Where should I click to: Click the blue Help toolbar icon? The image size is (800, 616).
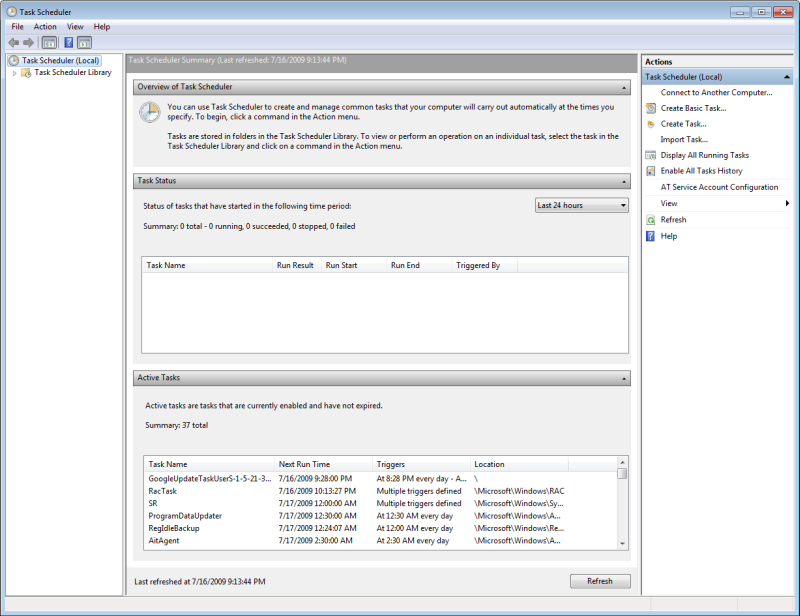coord(68,43)
